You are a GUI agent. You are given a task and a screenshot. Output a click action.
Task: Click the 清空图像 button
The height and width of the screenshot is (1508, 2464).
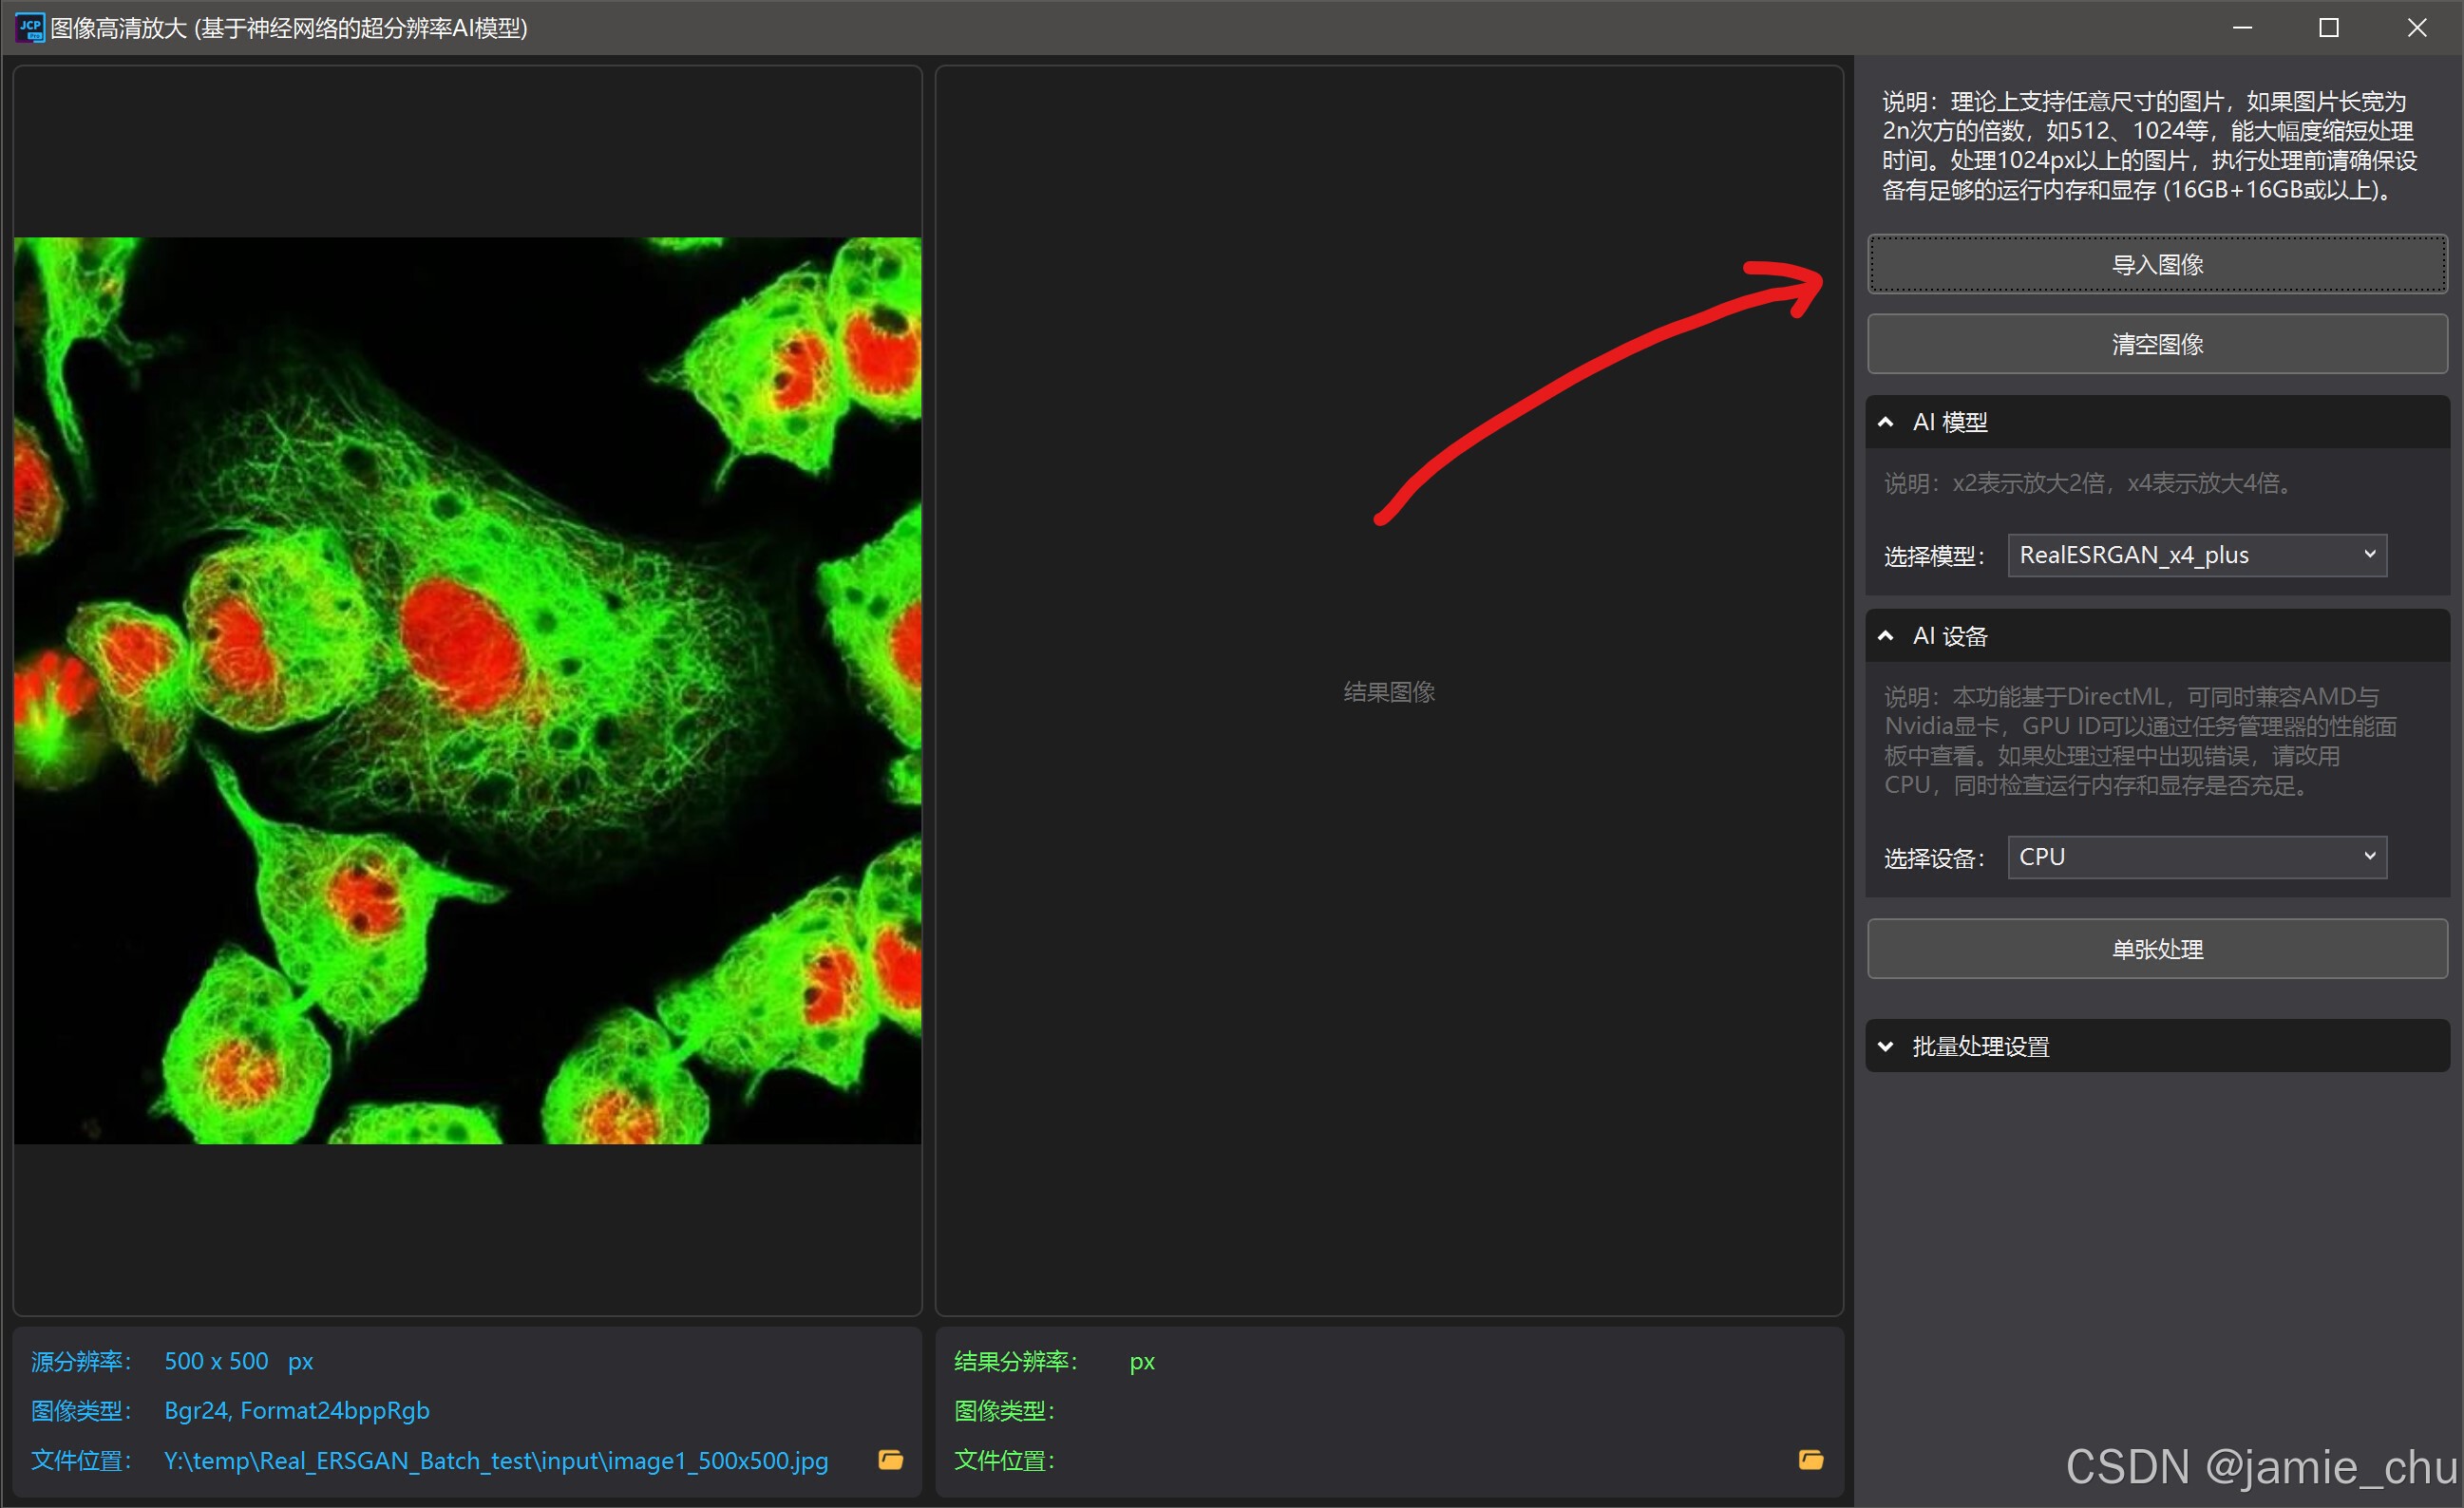[2157, 345]
